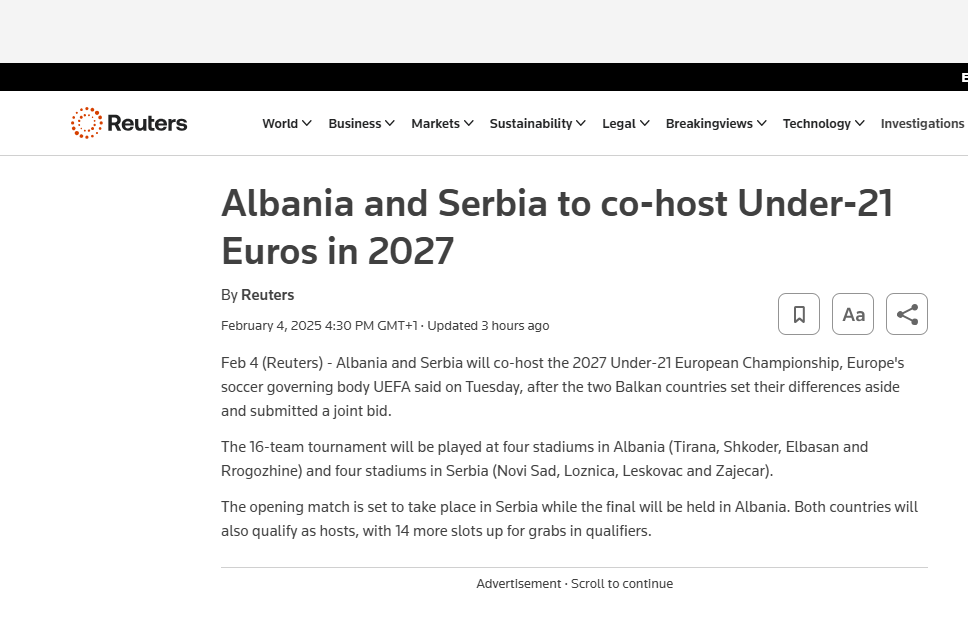
Task: Click the paragraph about the 16-team tournament
Action: click(x=544, y=458)
